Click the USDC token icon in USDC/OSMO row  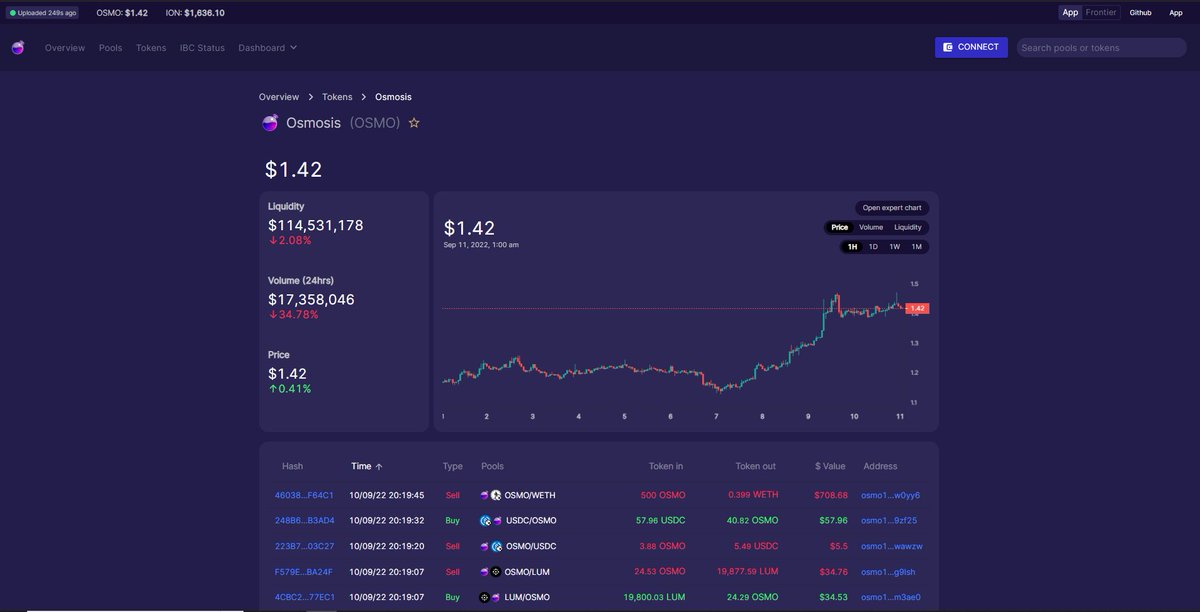[485, 521]
